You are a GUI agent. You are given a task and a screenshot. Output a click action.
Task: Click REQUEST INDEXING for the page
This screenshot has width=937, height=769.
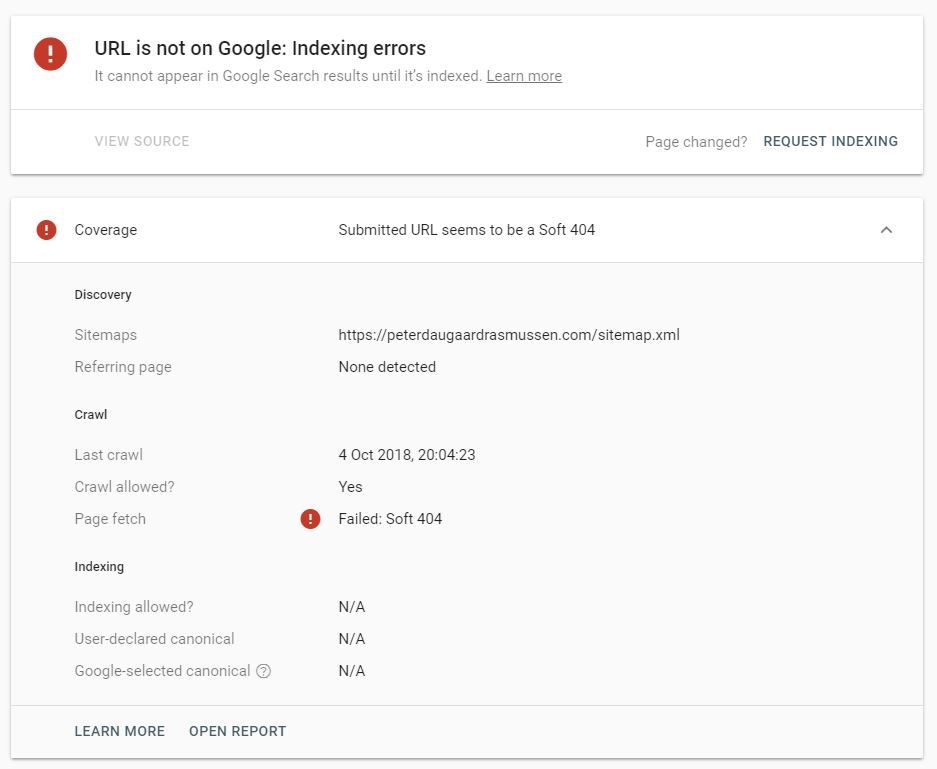[831, 141]
